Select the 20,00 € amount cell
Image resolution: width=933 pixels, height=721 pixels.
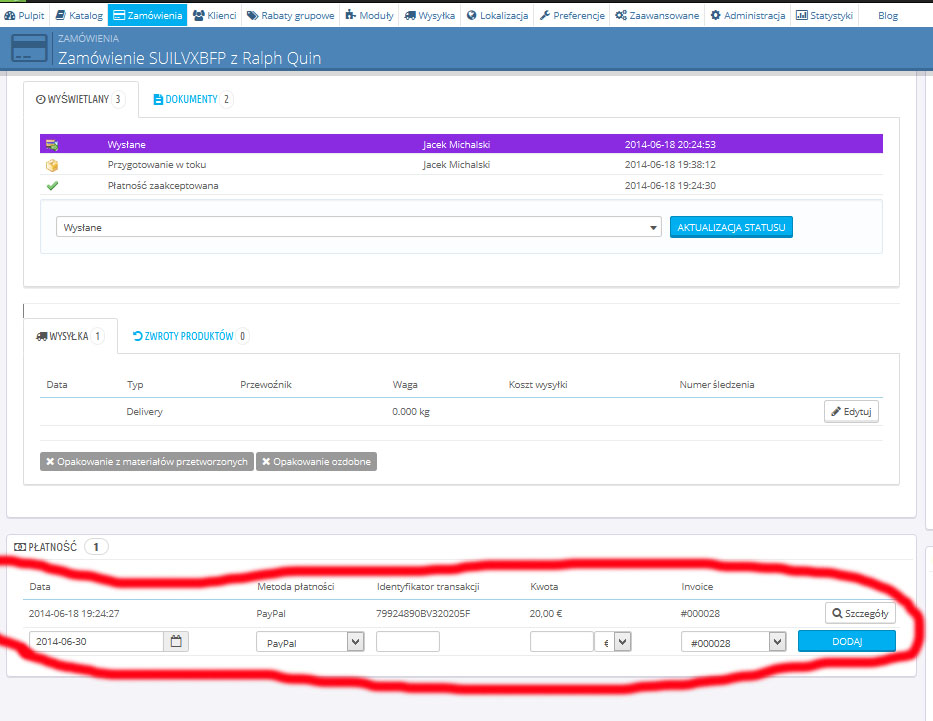coord(546,613)
